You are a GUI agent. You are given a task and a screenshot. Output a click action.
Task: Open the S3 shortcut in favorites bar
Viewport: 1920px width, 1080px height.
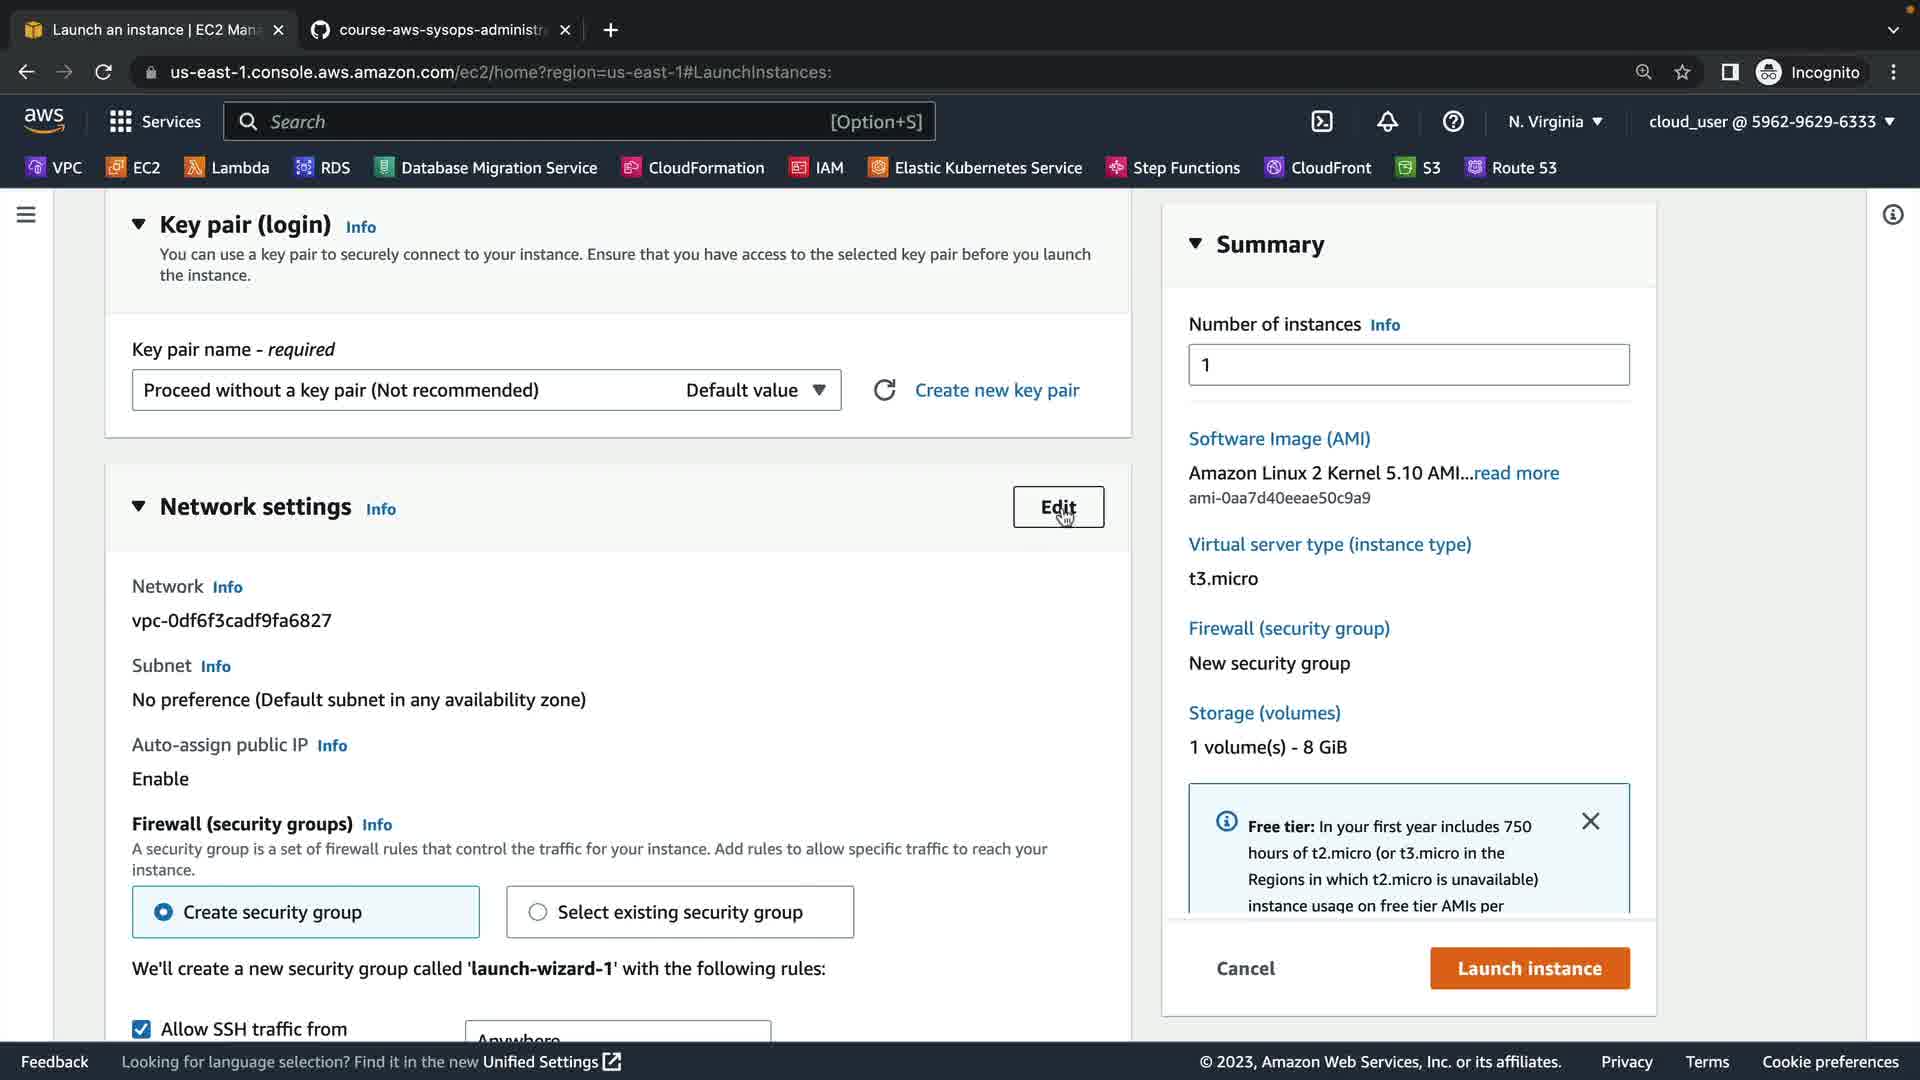tap(1418, 168)
